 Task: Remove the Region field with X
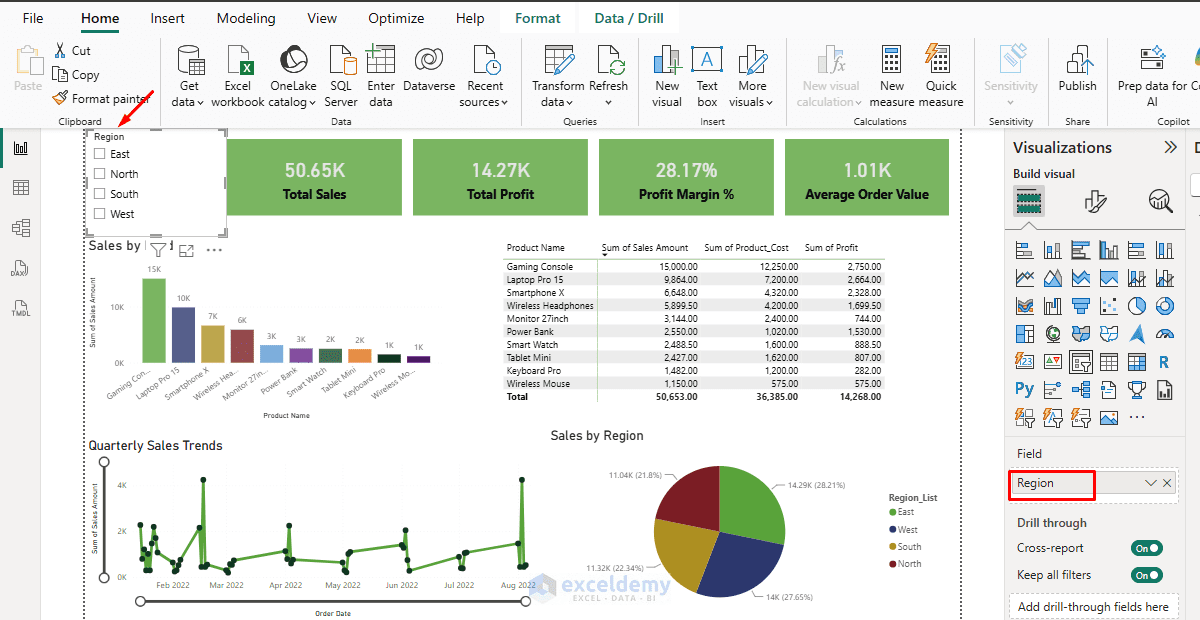(1167, 483)
